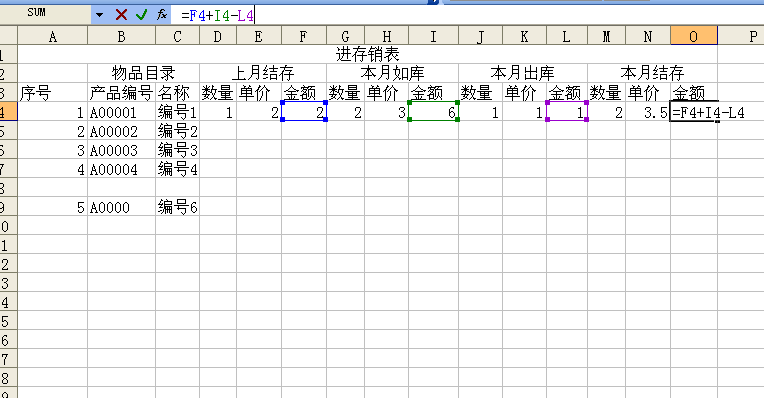Click the 物品目录 header cell
The image size is (764, 398).
coord(143,73)
